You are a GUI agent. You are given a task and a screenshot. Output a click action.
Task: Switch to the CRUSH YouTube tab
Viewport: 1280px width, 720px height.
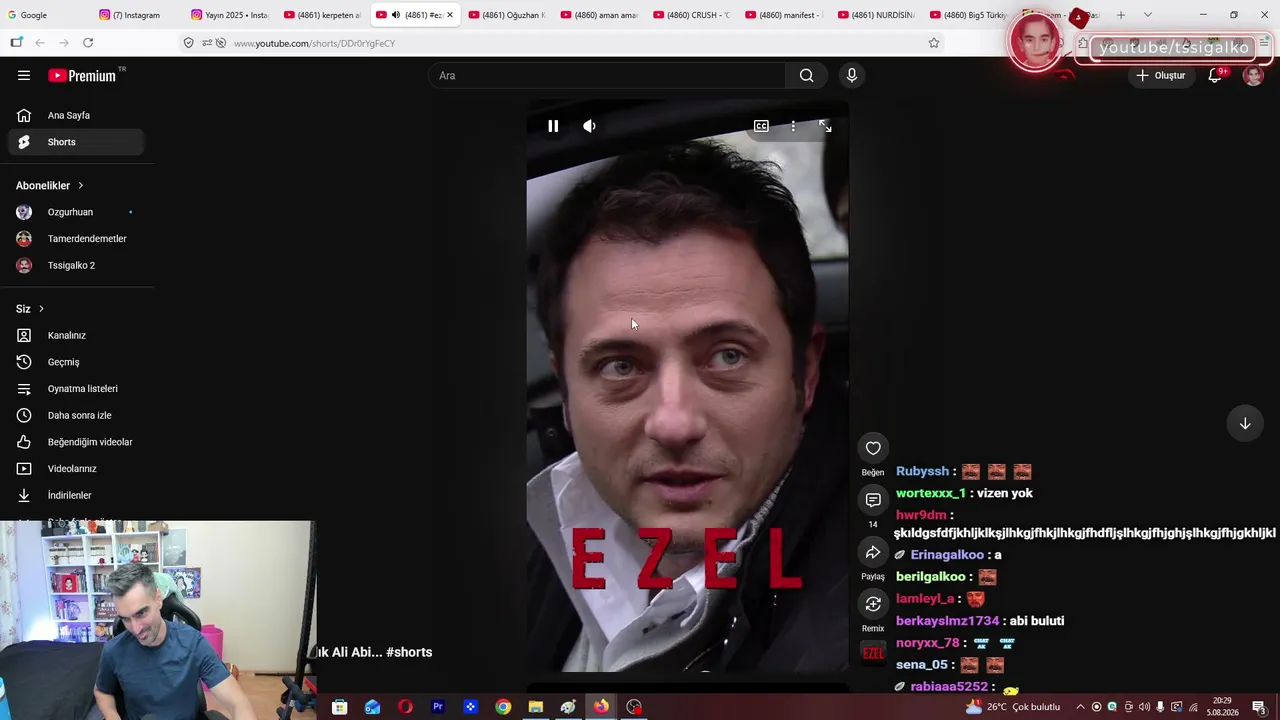click(690, 15)
